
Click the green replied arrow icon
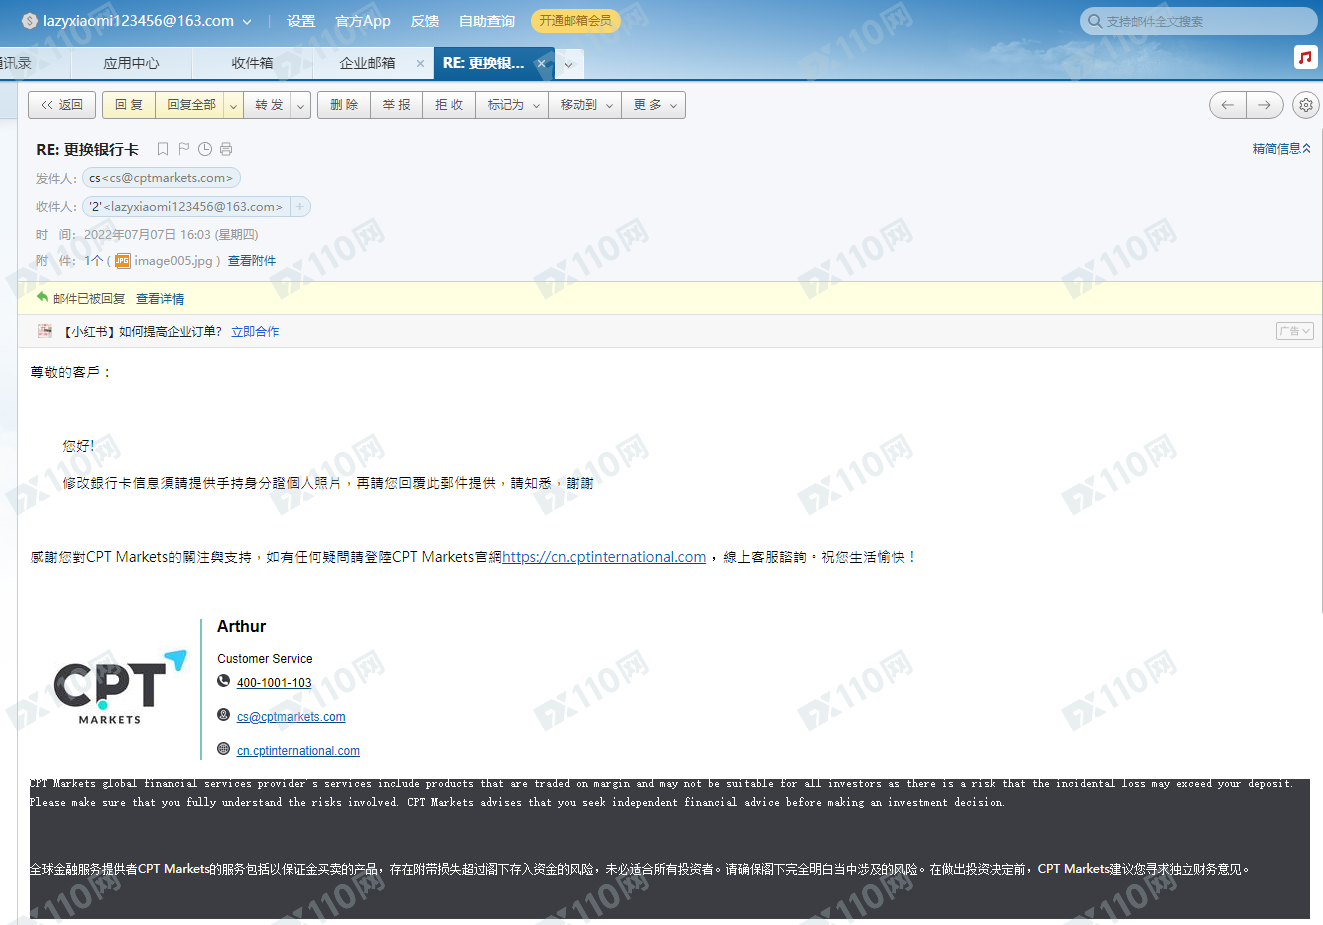click(42, 297)
